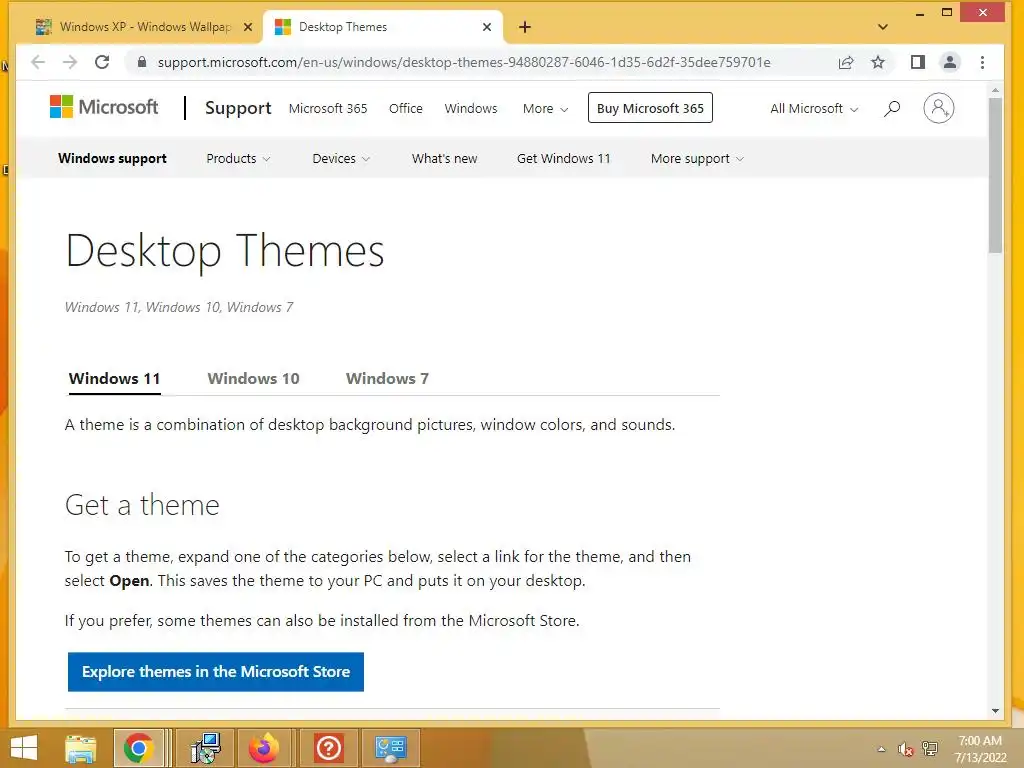Switch to the Windows 10 tab

[x=253, y=379]
